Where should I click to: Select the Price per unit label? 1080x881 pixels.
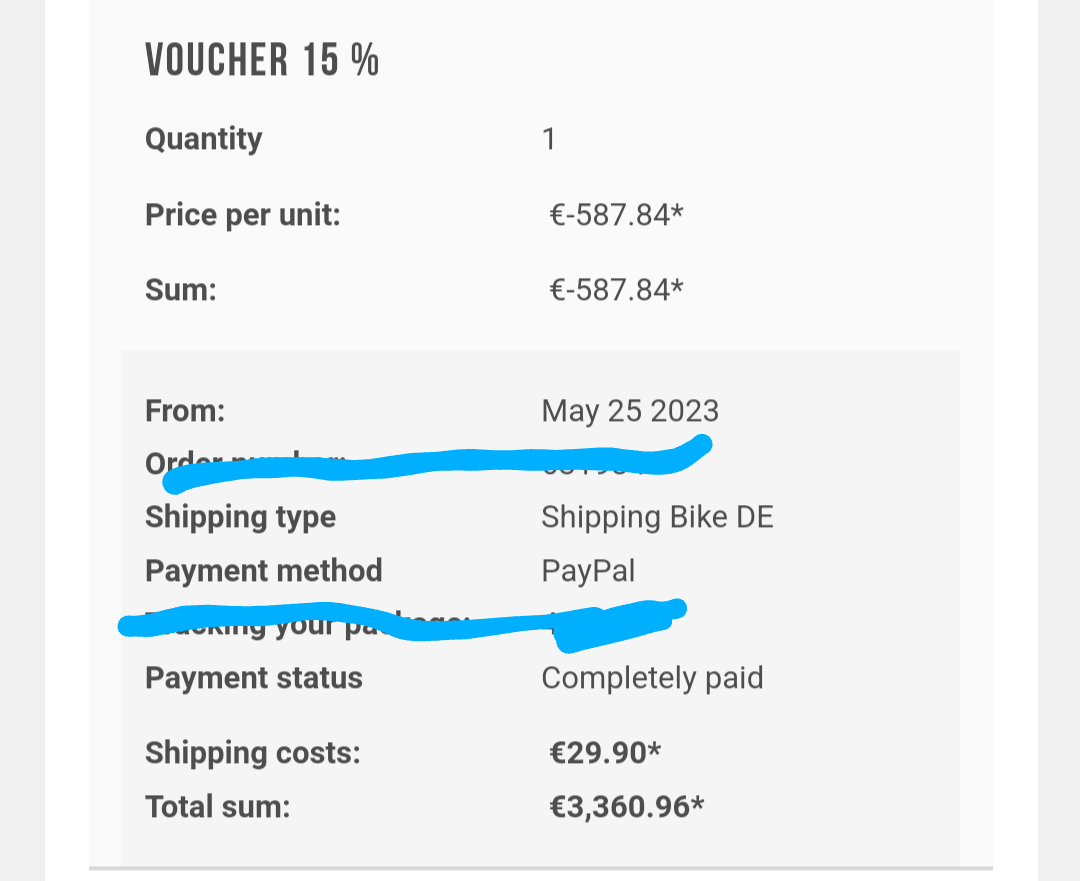[x=242, y=215]
